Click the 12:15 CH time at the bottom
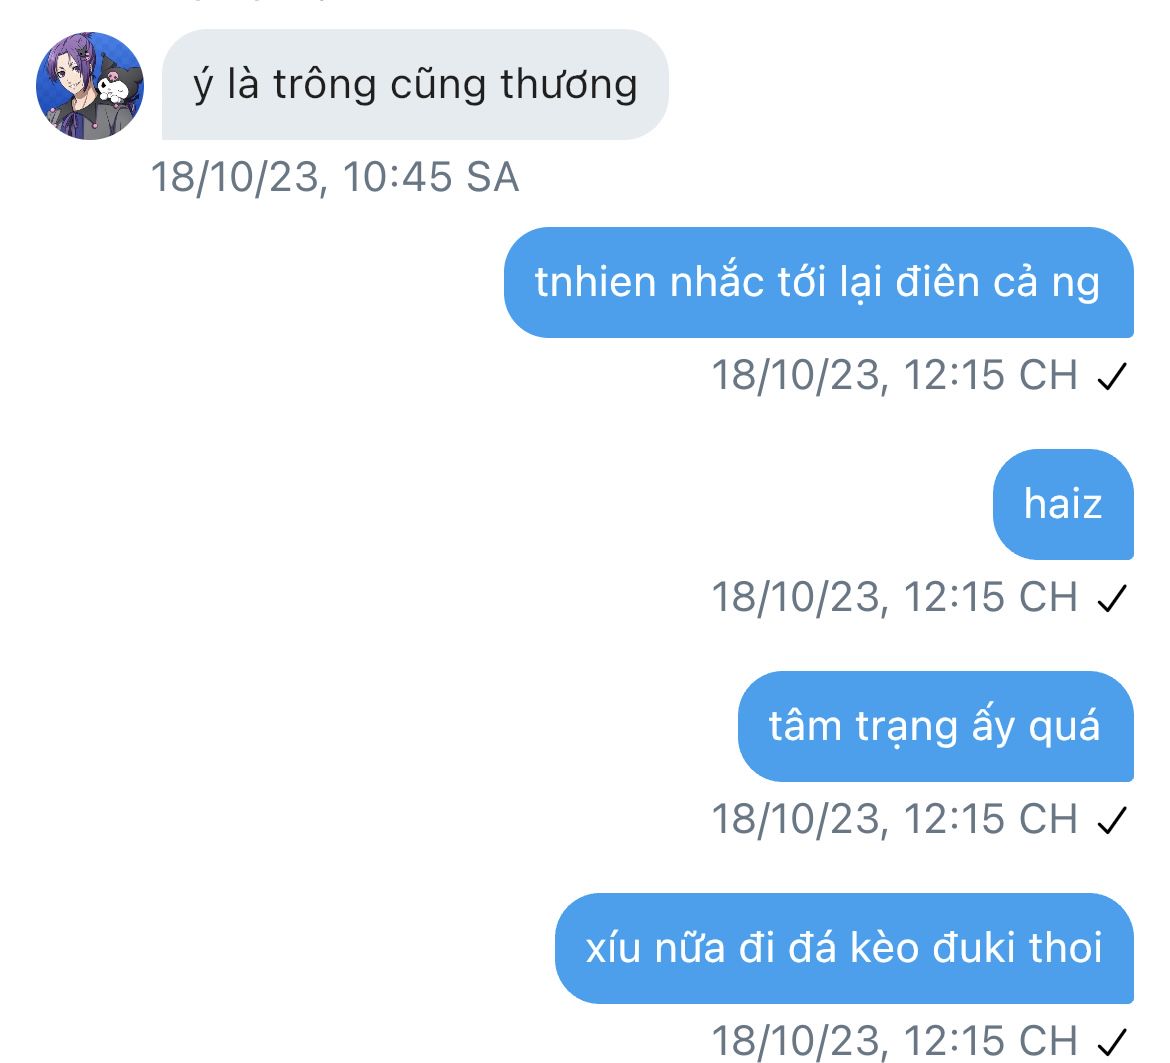Screen dimensions: 1170x1063 (x=991, y=1041)
